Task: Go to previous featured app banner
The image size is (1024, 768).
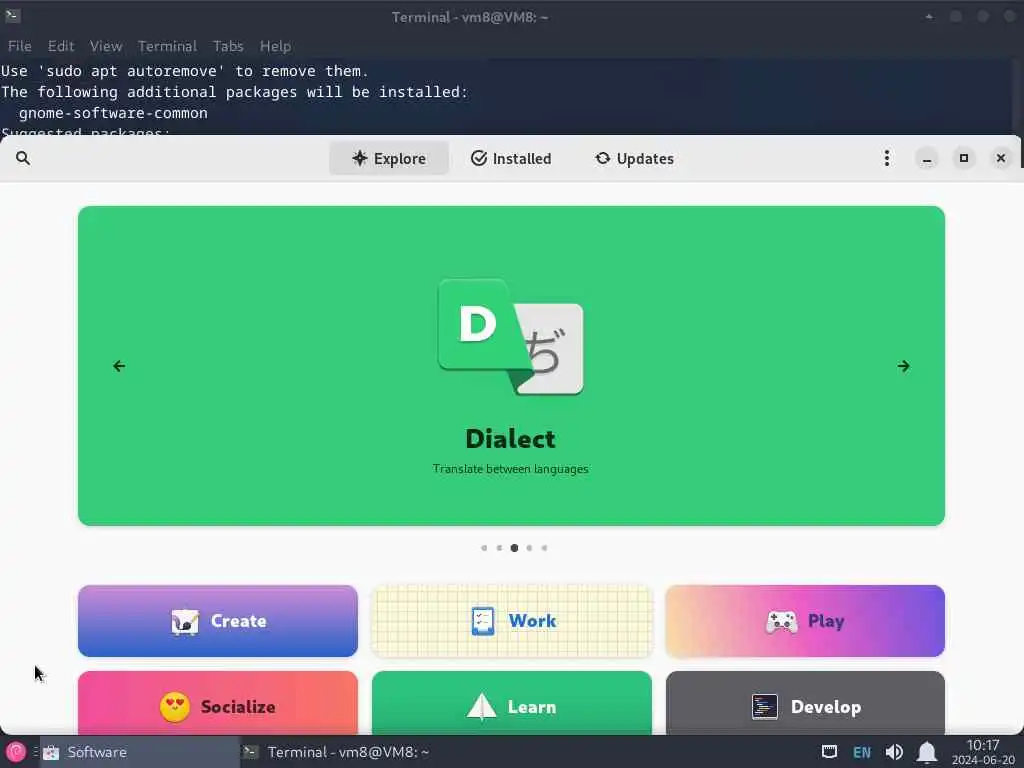Action: [119, 366]
